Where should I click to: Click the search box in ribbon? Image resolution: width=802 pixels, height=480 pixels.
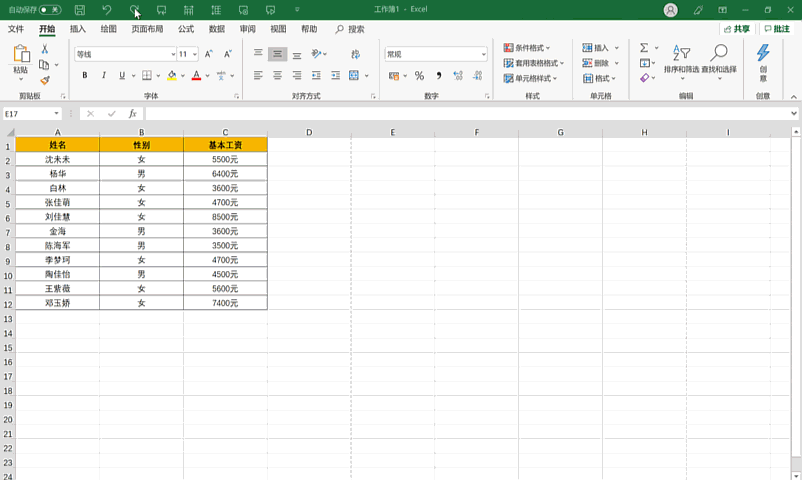pyautogui.click(x=350, y=29)
